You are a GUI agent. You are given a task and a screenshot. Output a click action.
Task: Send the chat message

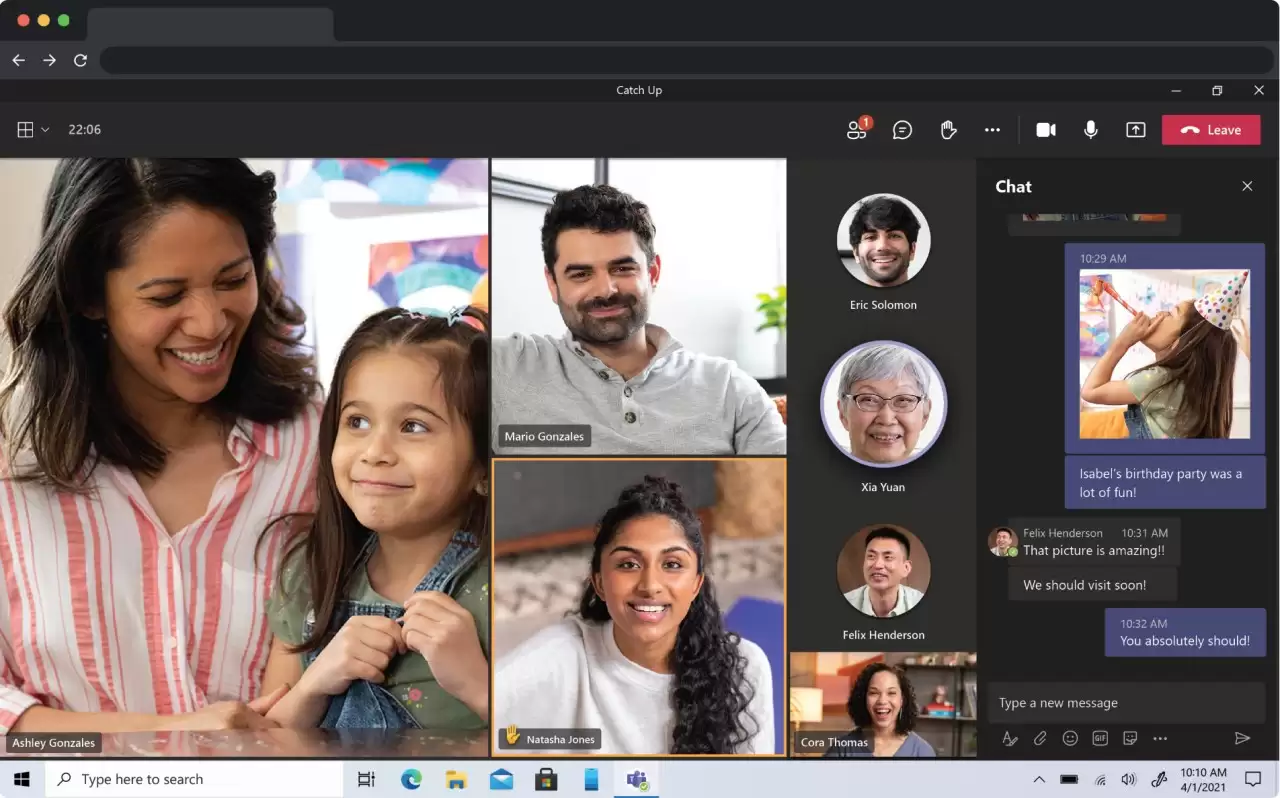1243,738
